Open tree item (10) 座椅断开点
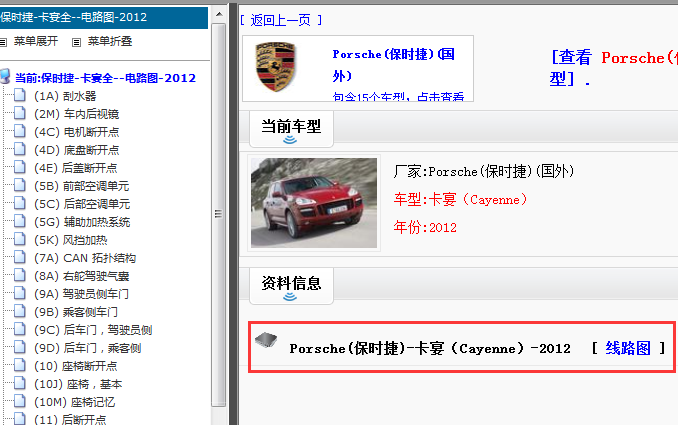 [x=76, y=366]
